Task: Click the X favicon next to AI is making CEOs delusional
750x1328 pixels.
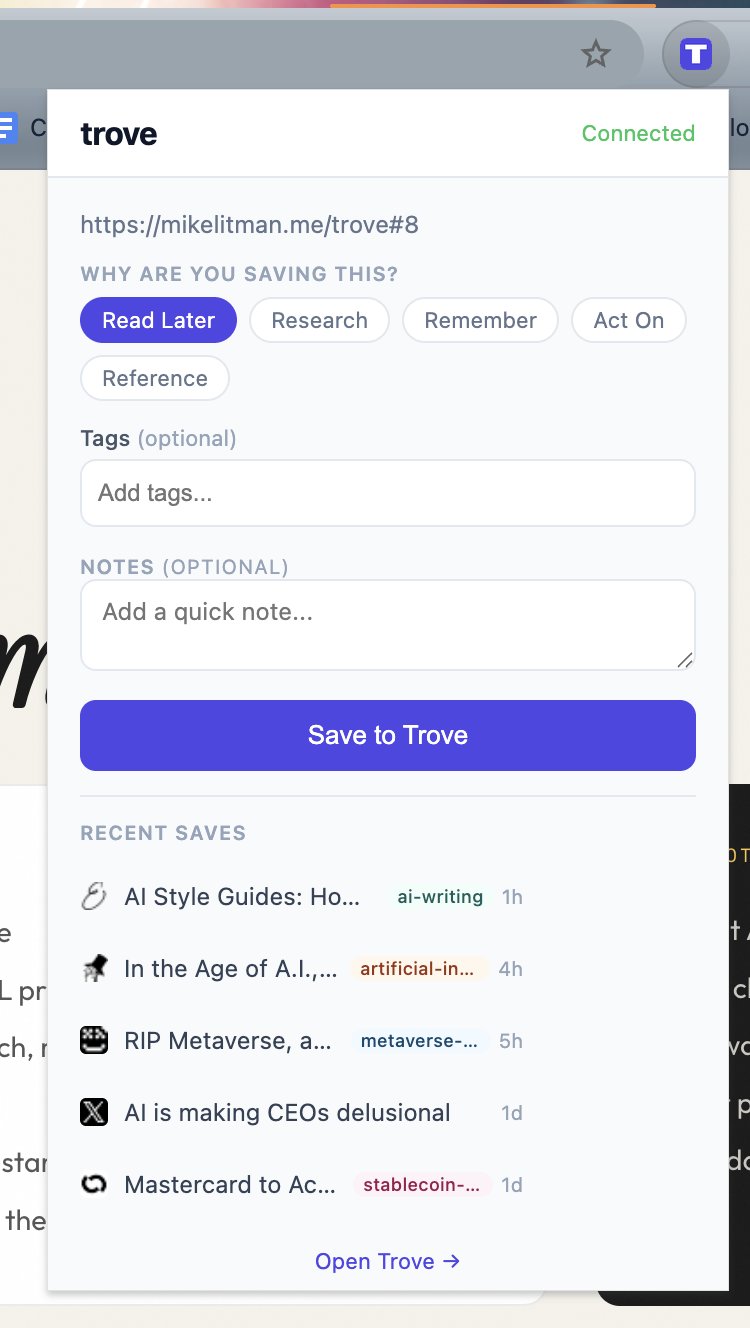Action: tap(94, 1112)
